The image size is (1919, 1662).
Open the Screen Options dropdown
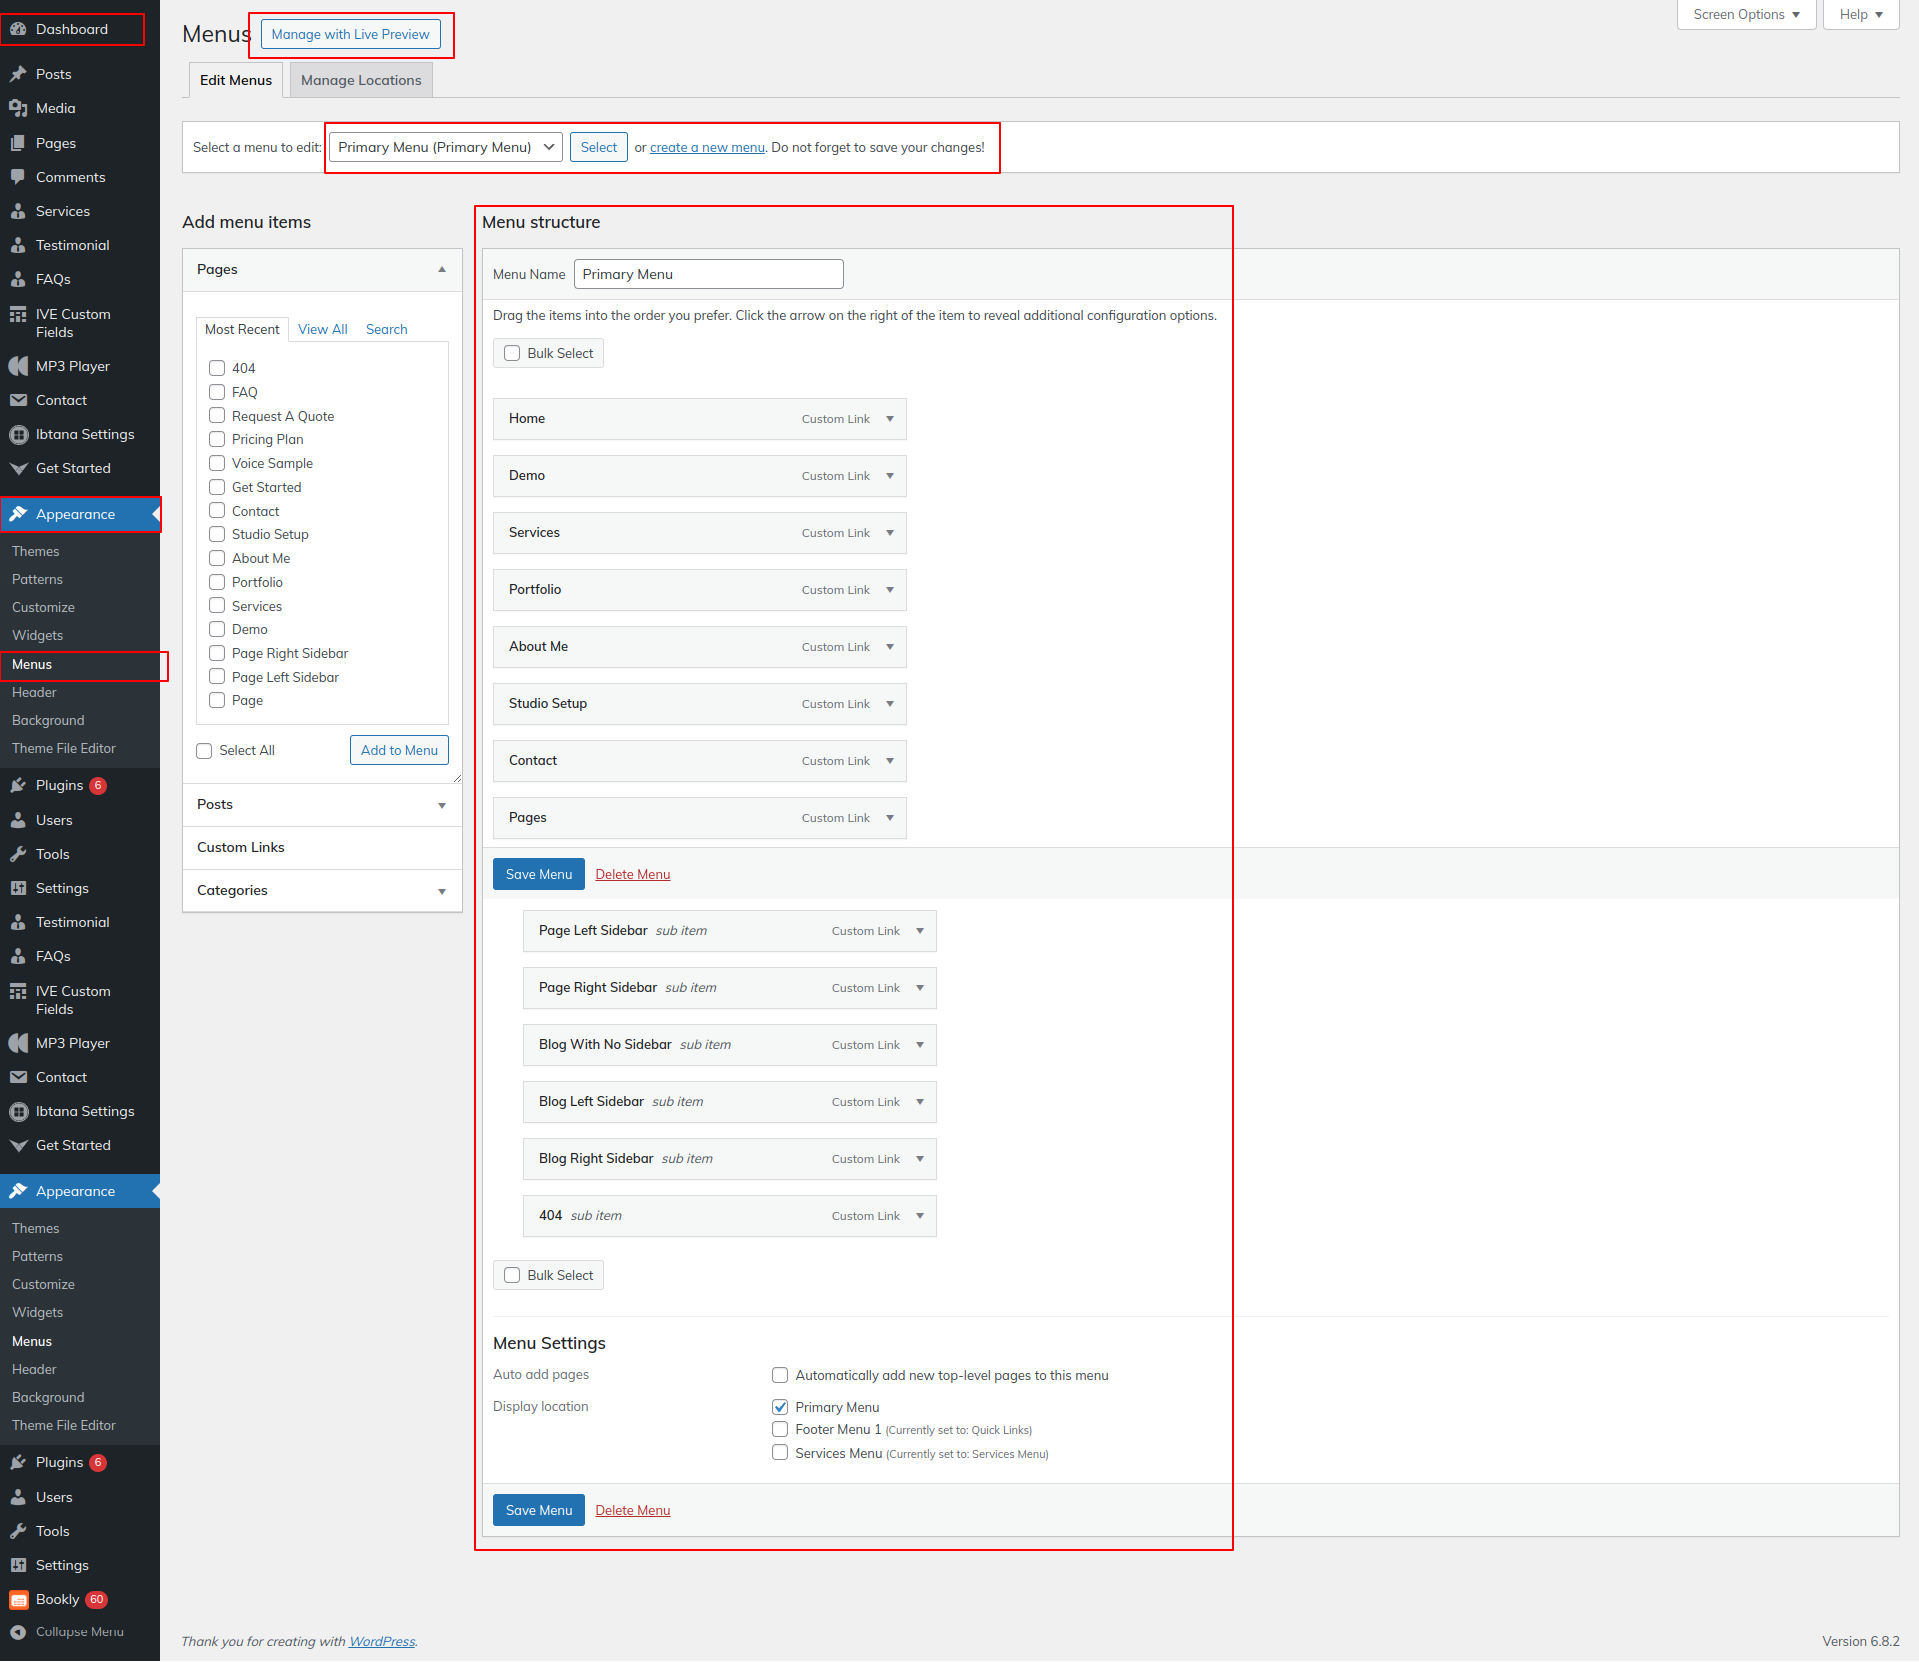point(1745,15)
